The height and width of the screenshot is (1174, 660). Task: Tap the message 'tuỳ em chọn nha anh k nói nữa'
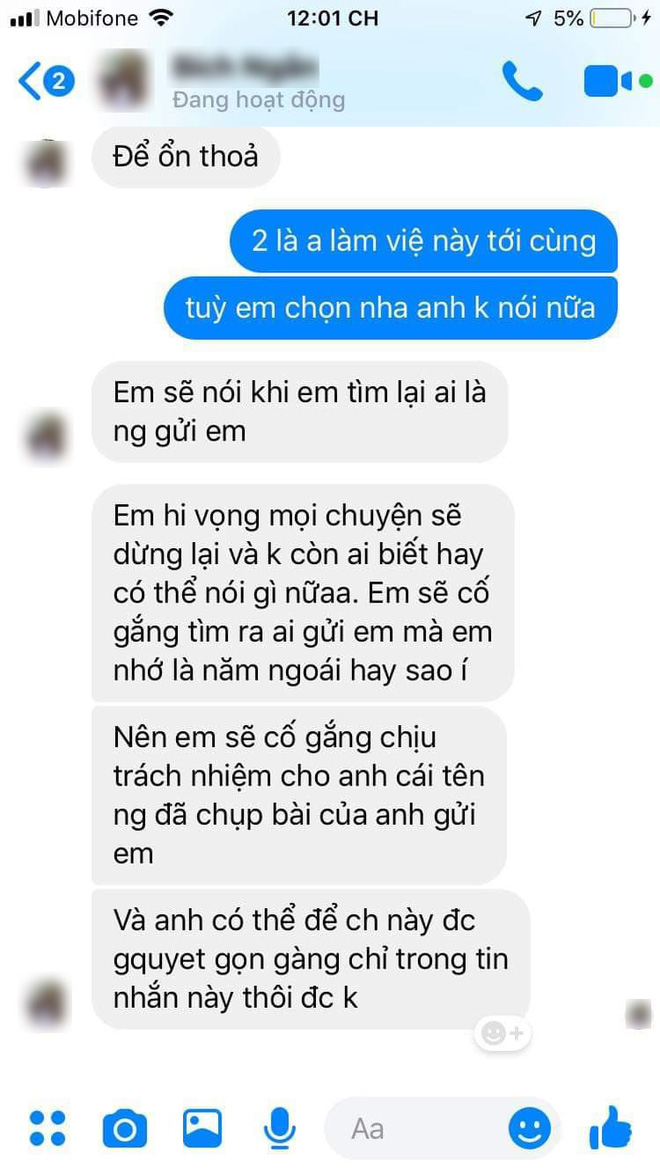pyautogui.click(x=390, y=308)
